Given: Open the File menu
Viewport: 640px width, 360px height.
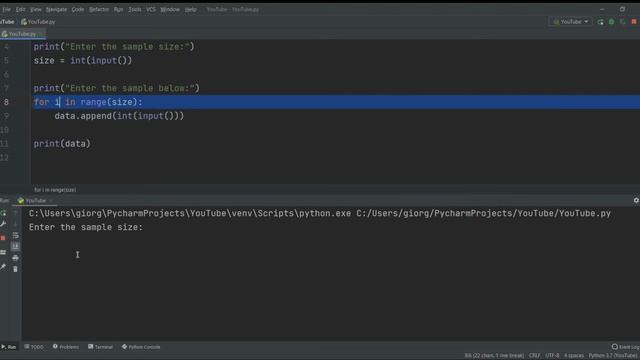Looking at the screenshot, I should click(7, 9).
